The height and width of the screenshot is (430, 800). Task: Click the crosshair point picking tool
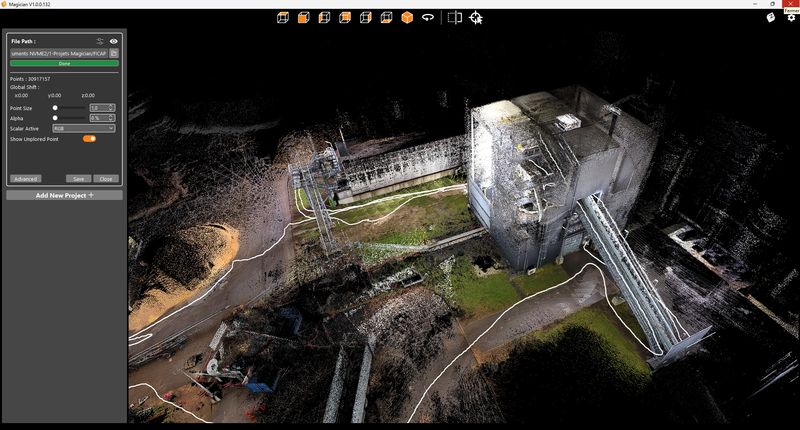(476, 18)
